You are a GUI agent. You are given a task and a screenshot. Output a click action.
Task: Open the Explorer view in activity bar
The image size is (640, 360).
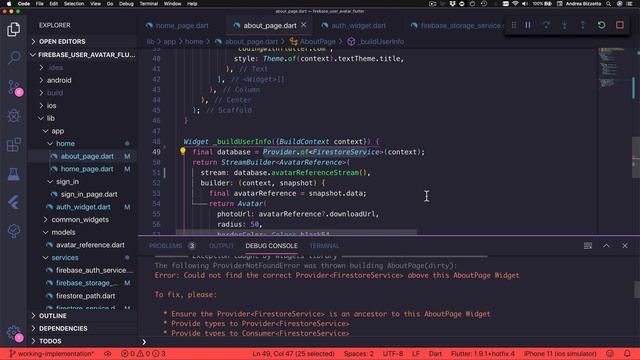(13, 29)
